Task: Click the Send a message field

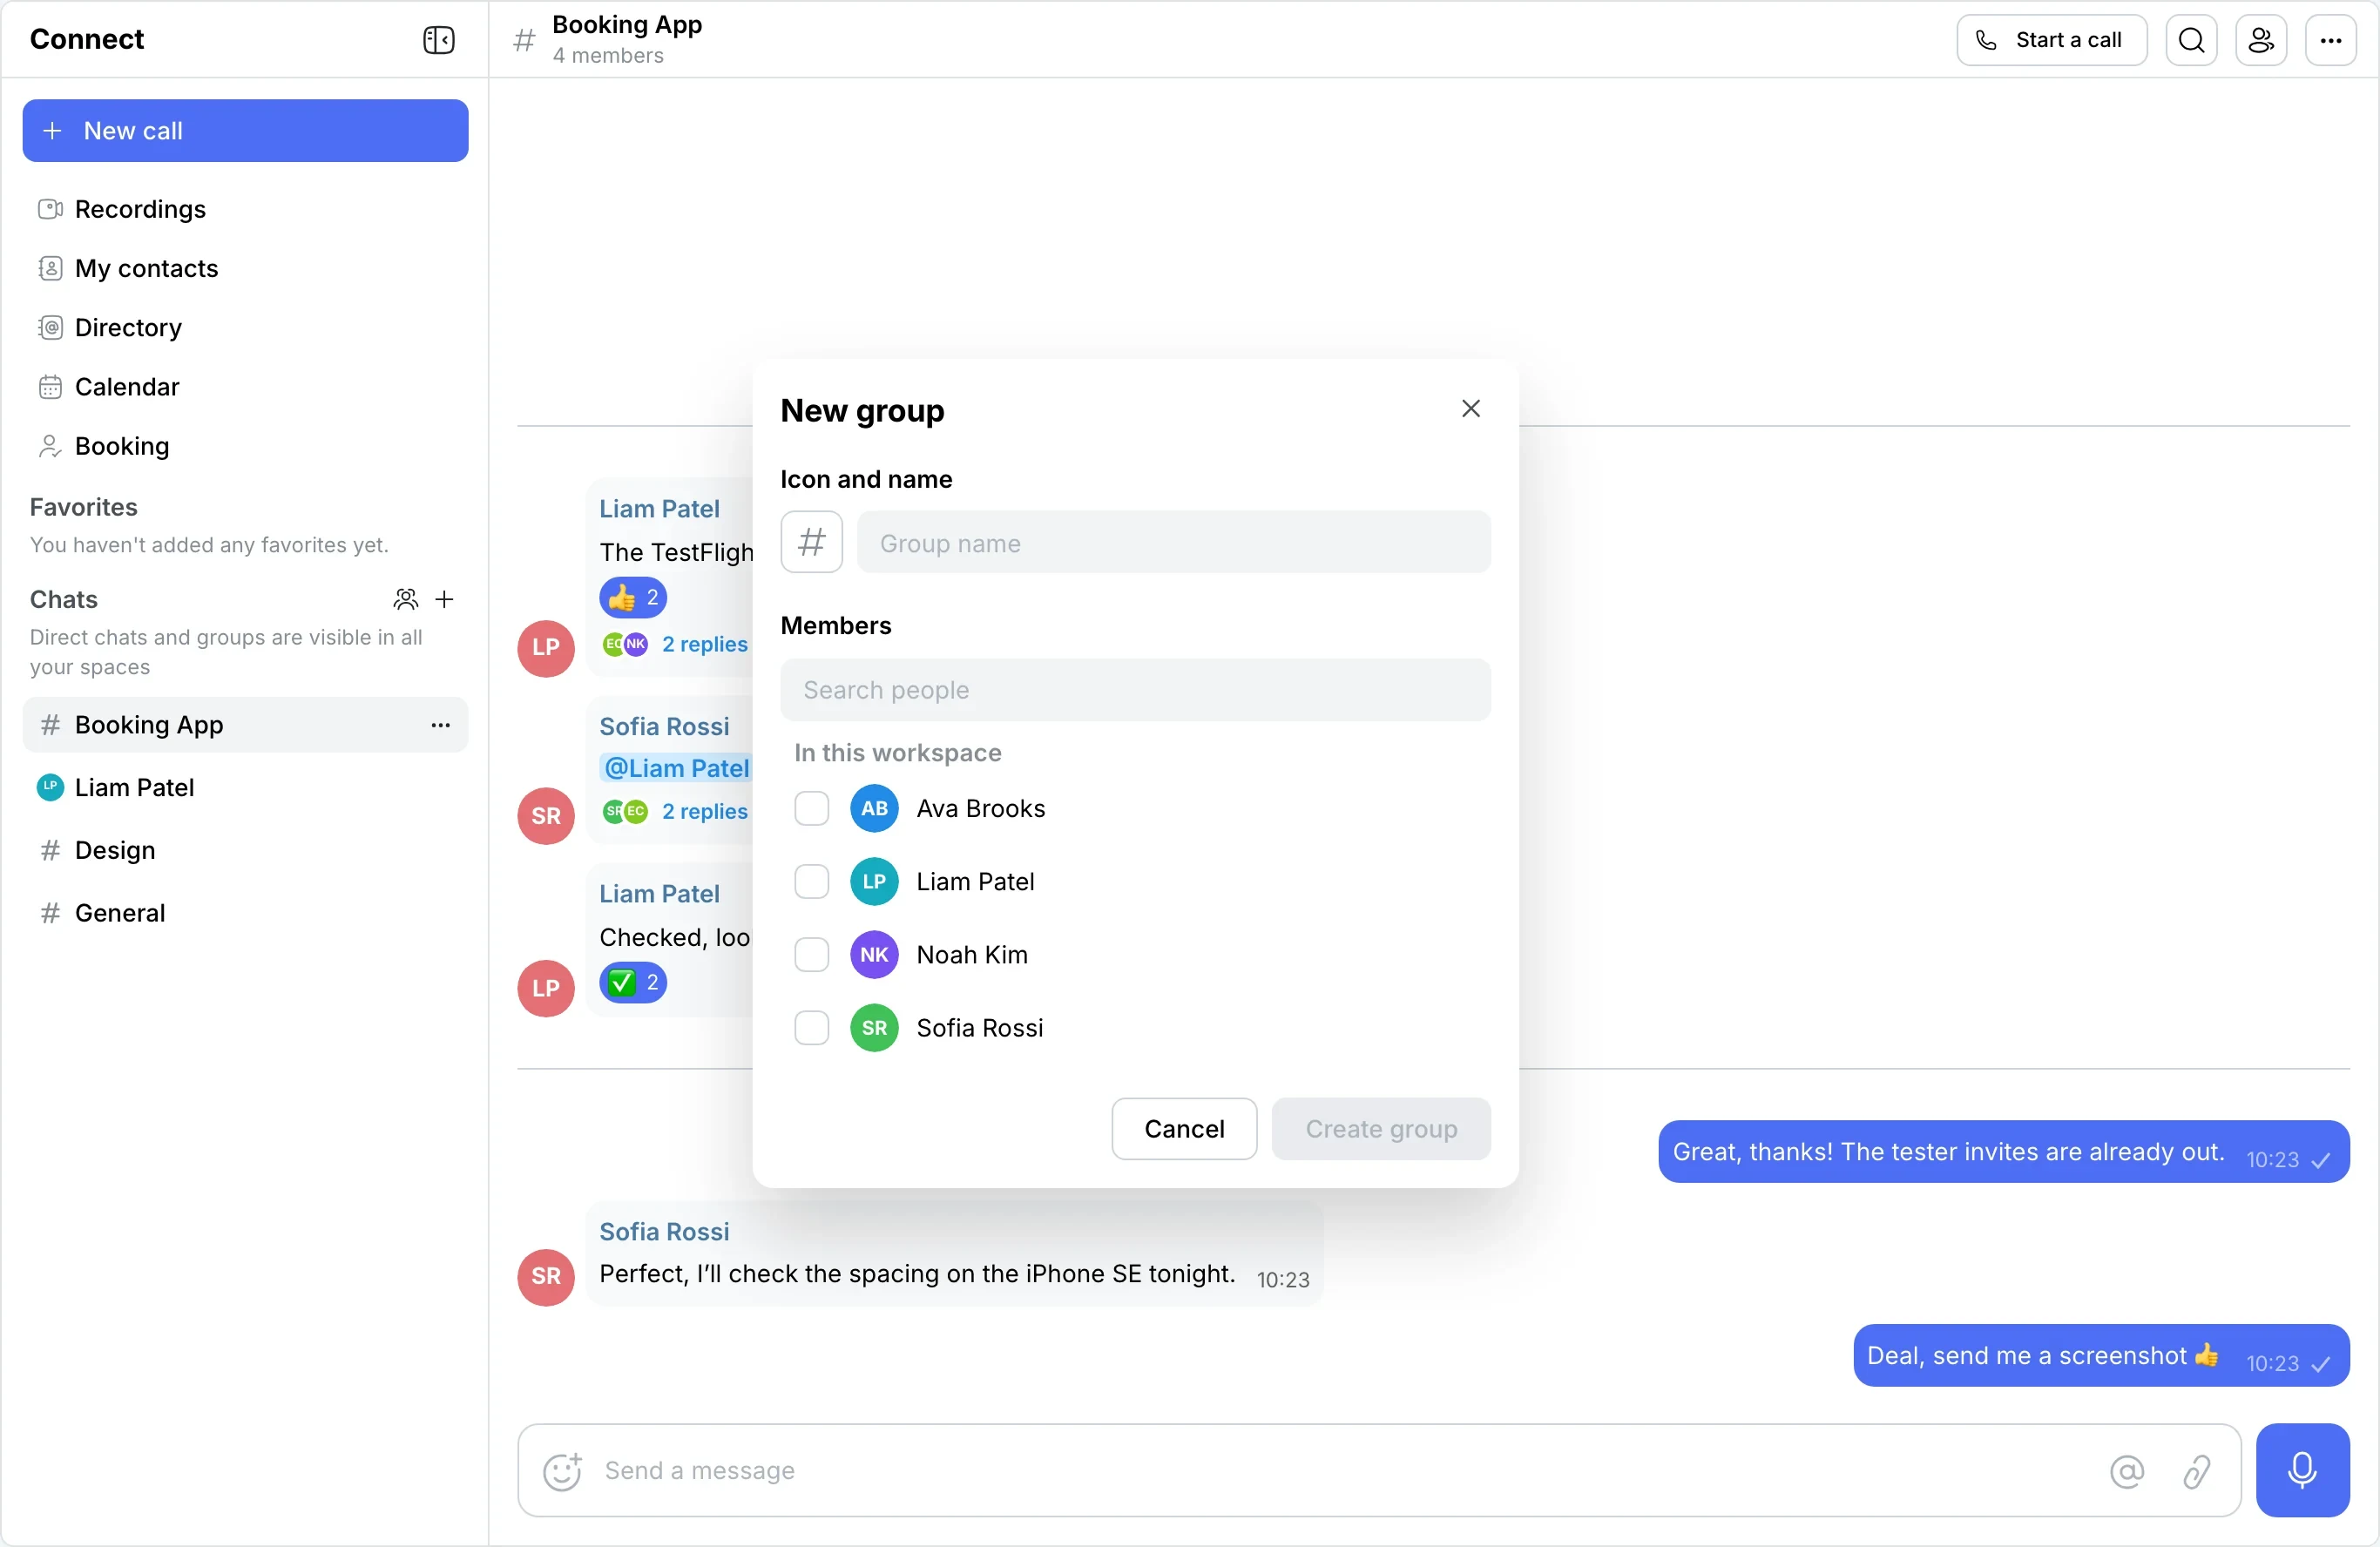Action: tap(1340, 1470)
